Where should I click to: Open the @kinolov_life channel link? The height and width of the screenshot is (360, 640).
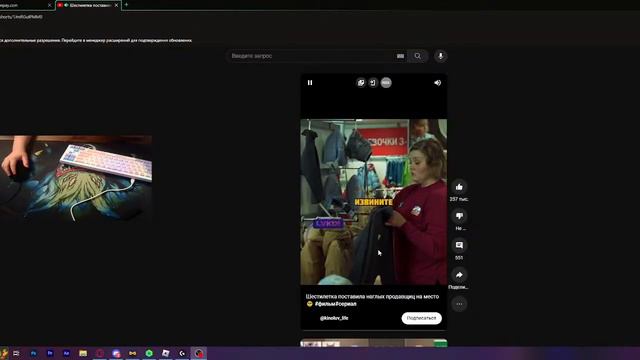tap(334, 318)
